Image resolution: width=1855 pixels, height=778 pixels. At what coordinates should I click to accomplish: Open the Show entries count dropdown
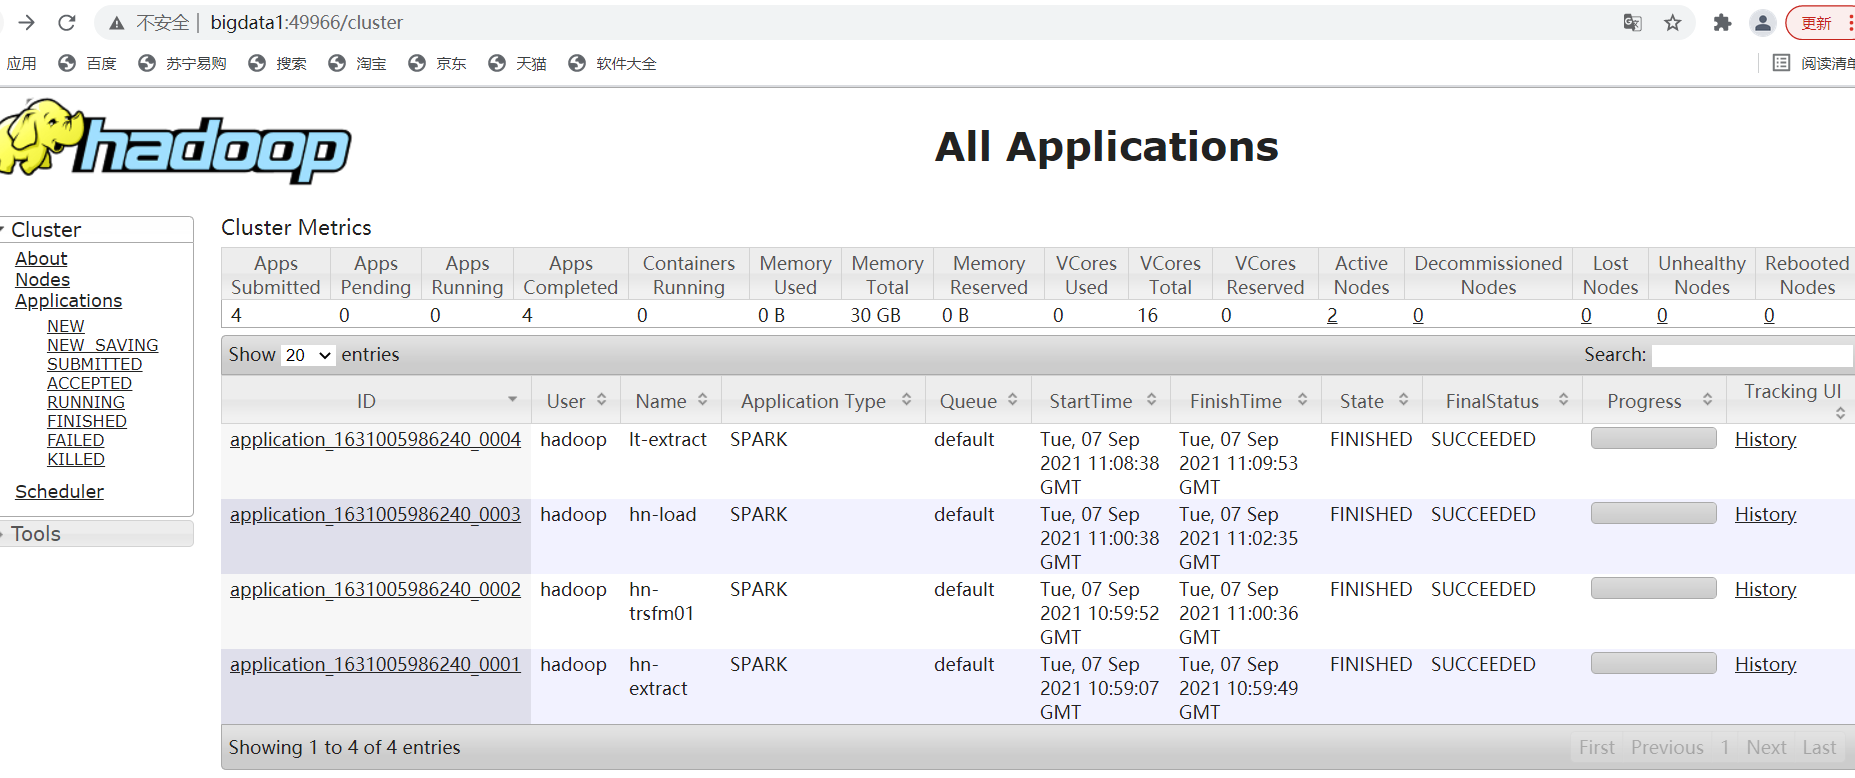point(307,355)
